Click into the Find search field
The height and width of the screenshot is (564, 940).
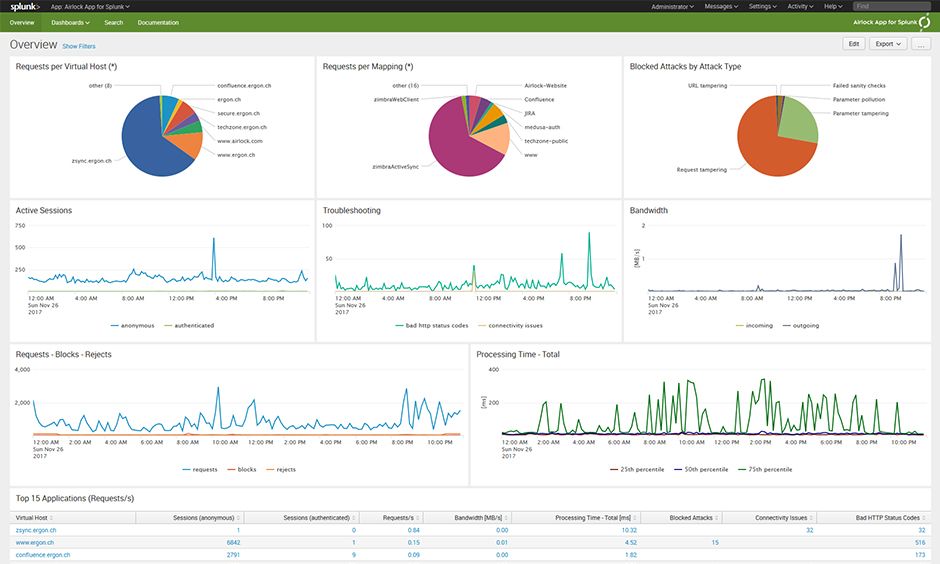891,6
